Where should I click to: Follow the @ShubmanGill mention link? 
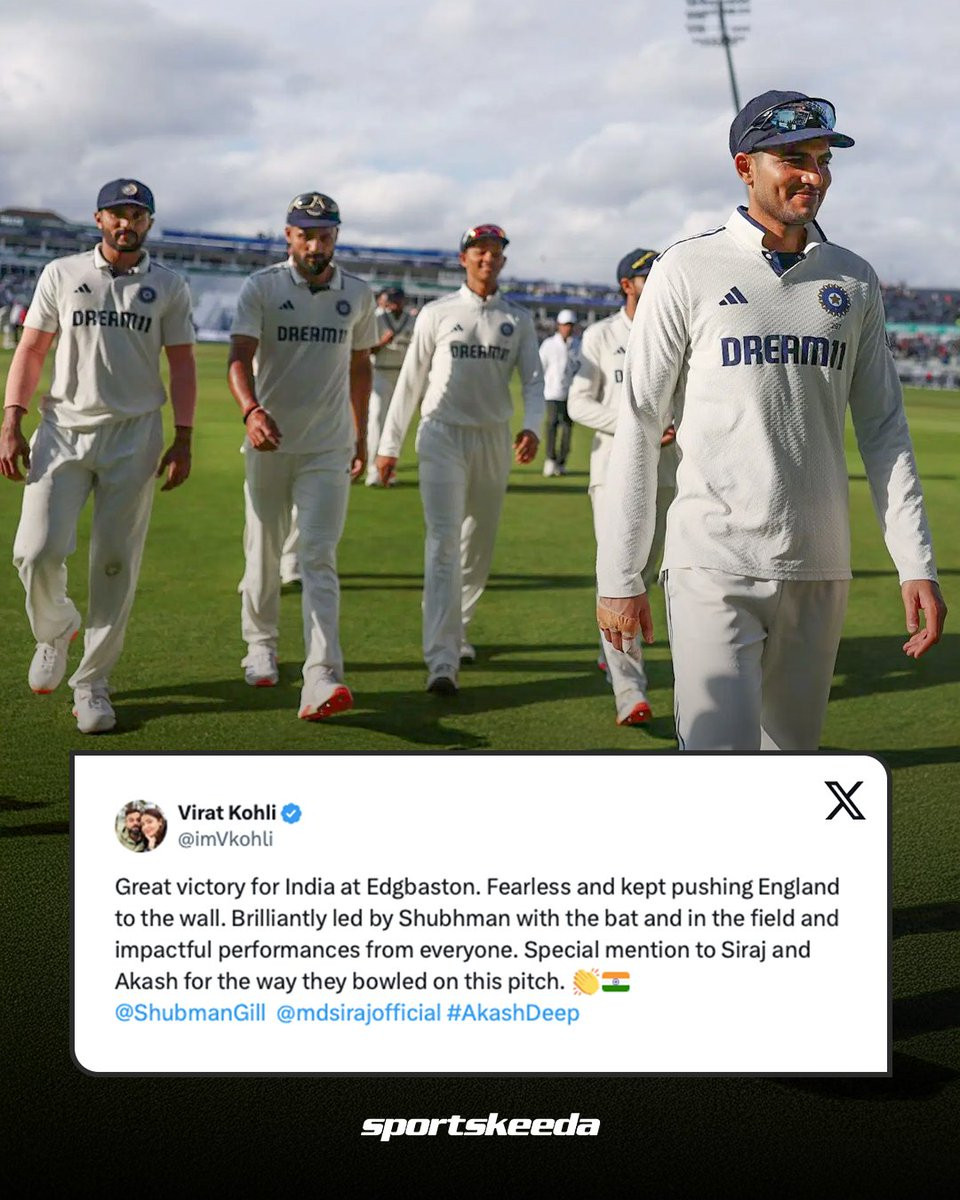pyautogui.click(x=190, y=1013)
